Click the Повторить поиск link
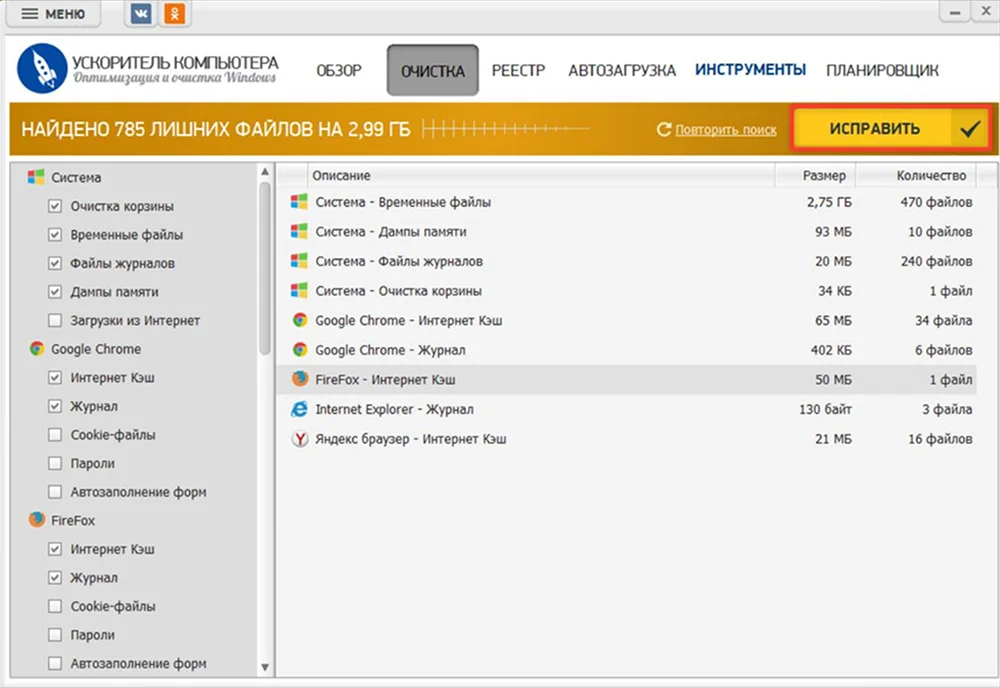This screenshot has width=1000, height=688. pos(725,131)
